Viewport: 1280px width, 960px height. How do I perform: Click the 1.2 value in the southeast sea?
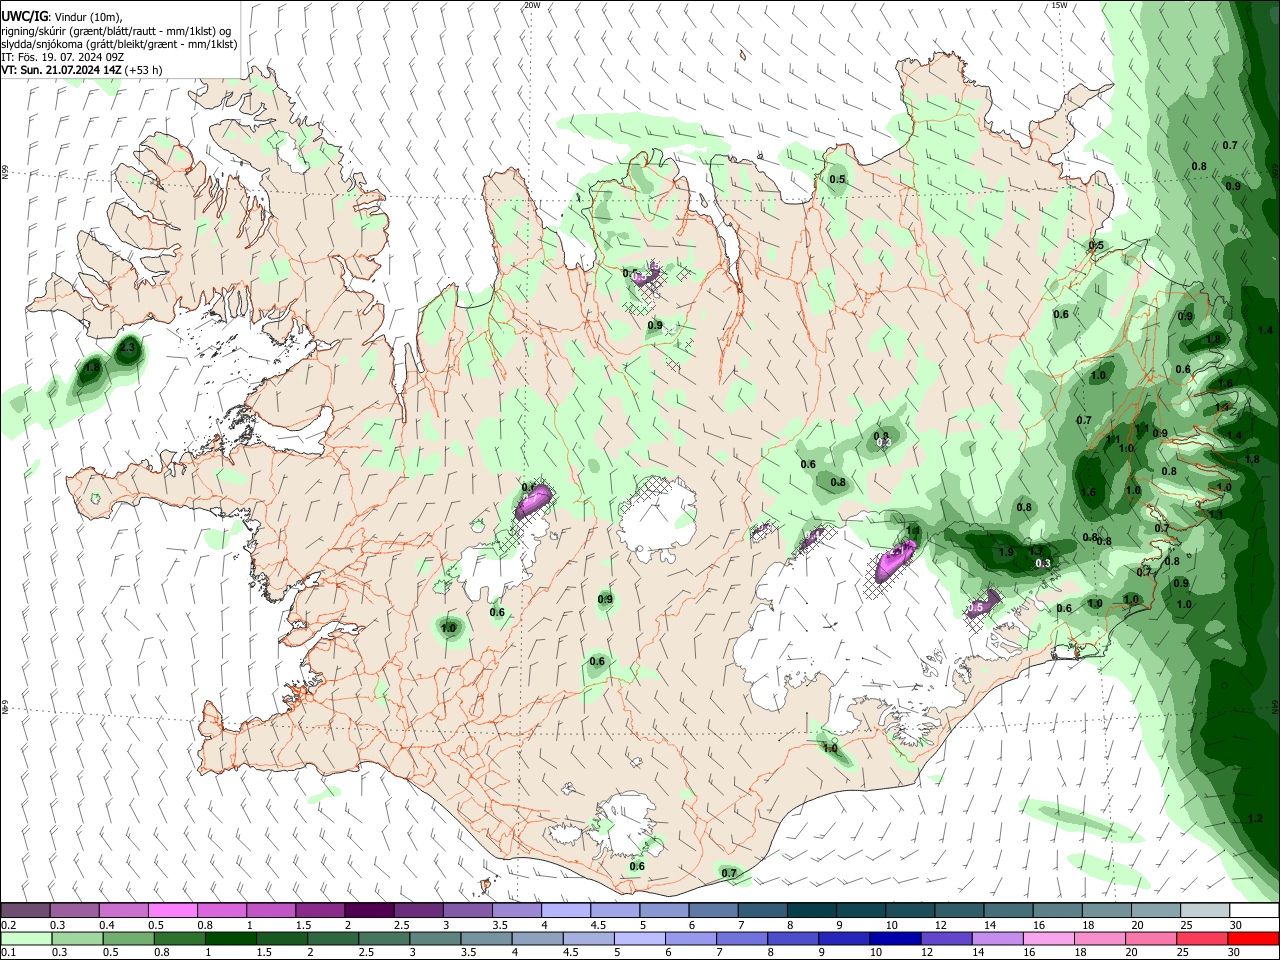1255,818
